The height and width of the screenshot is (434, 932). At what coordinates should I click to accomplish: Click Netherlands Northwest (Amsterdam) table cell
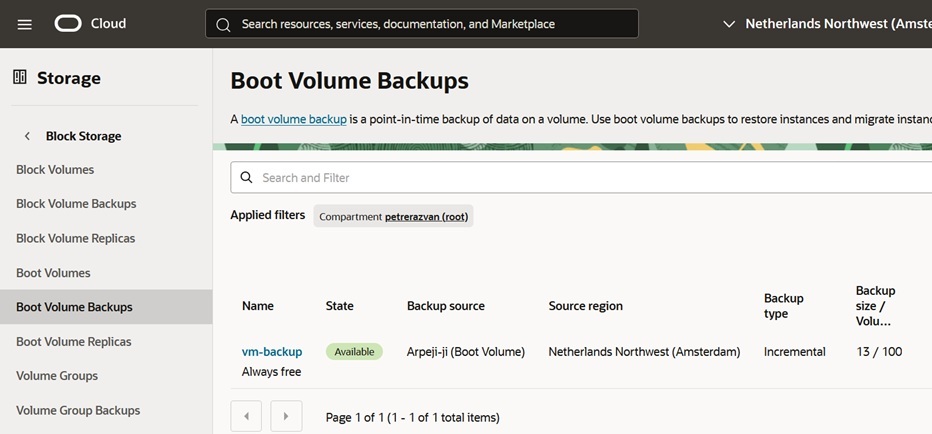644,352
